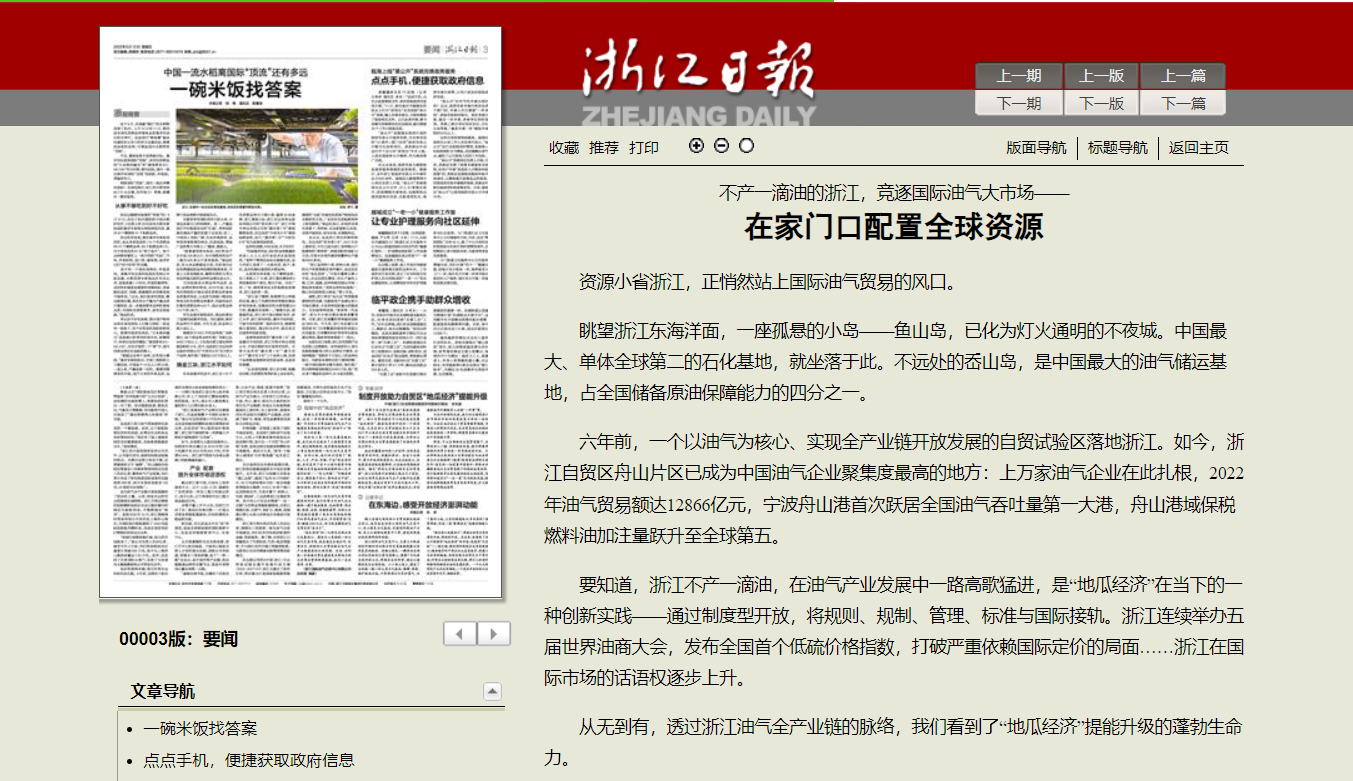The height and width of the screenshot is (781, 1353).
Task: Go to previous page with left arrow
Action: (460, 634)
